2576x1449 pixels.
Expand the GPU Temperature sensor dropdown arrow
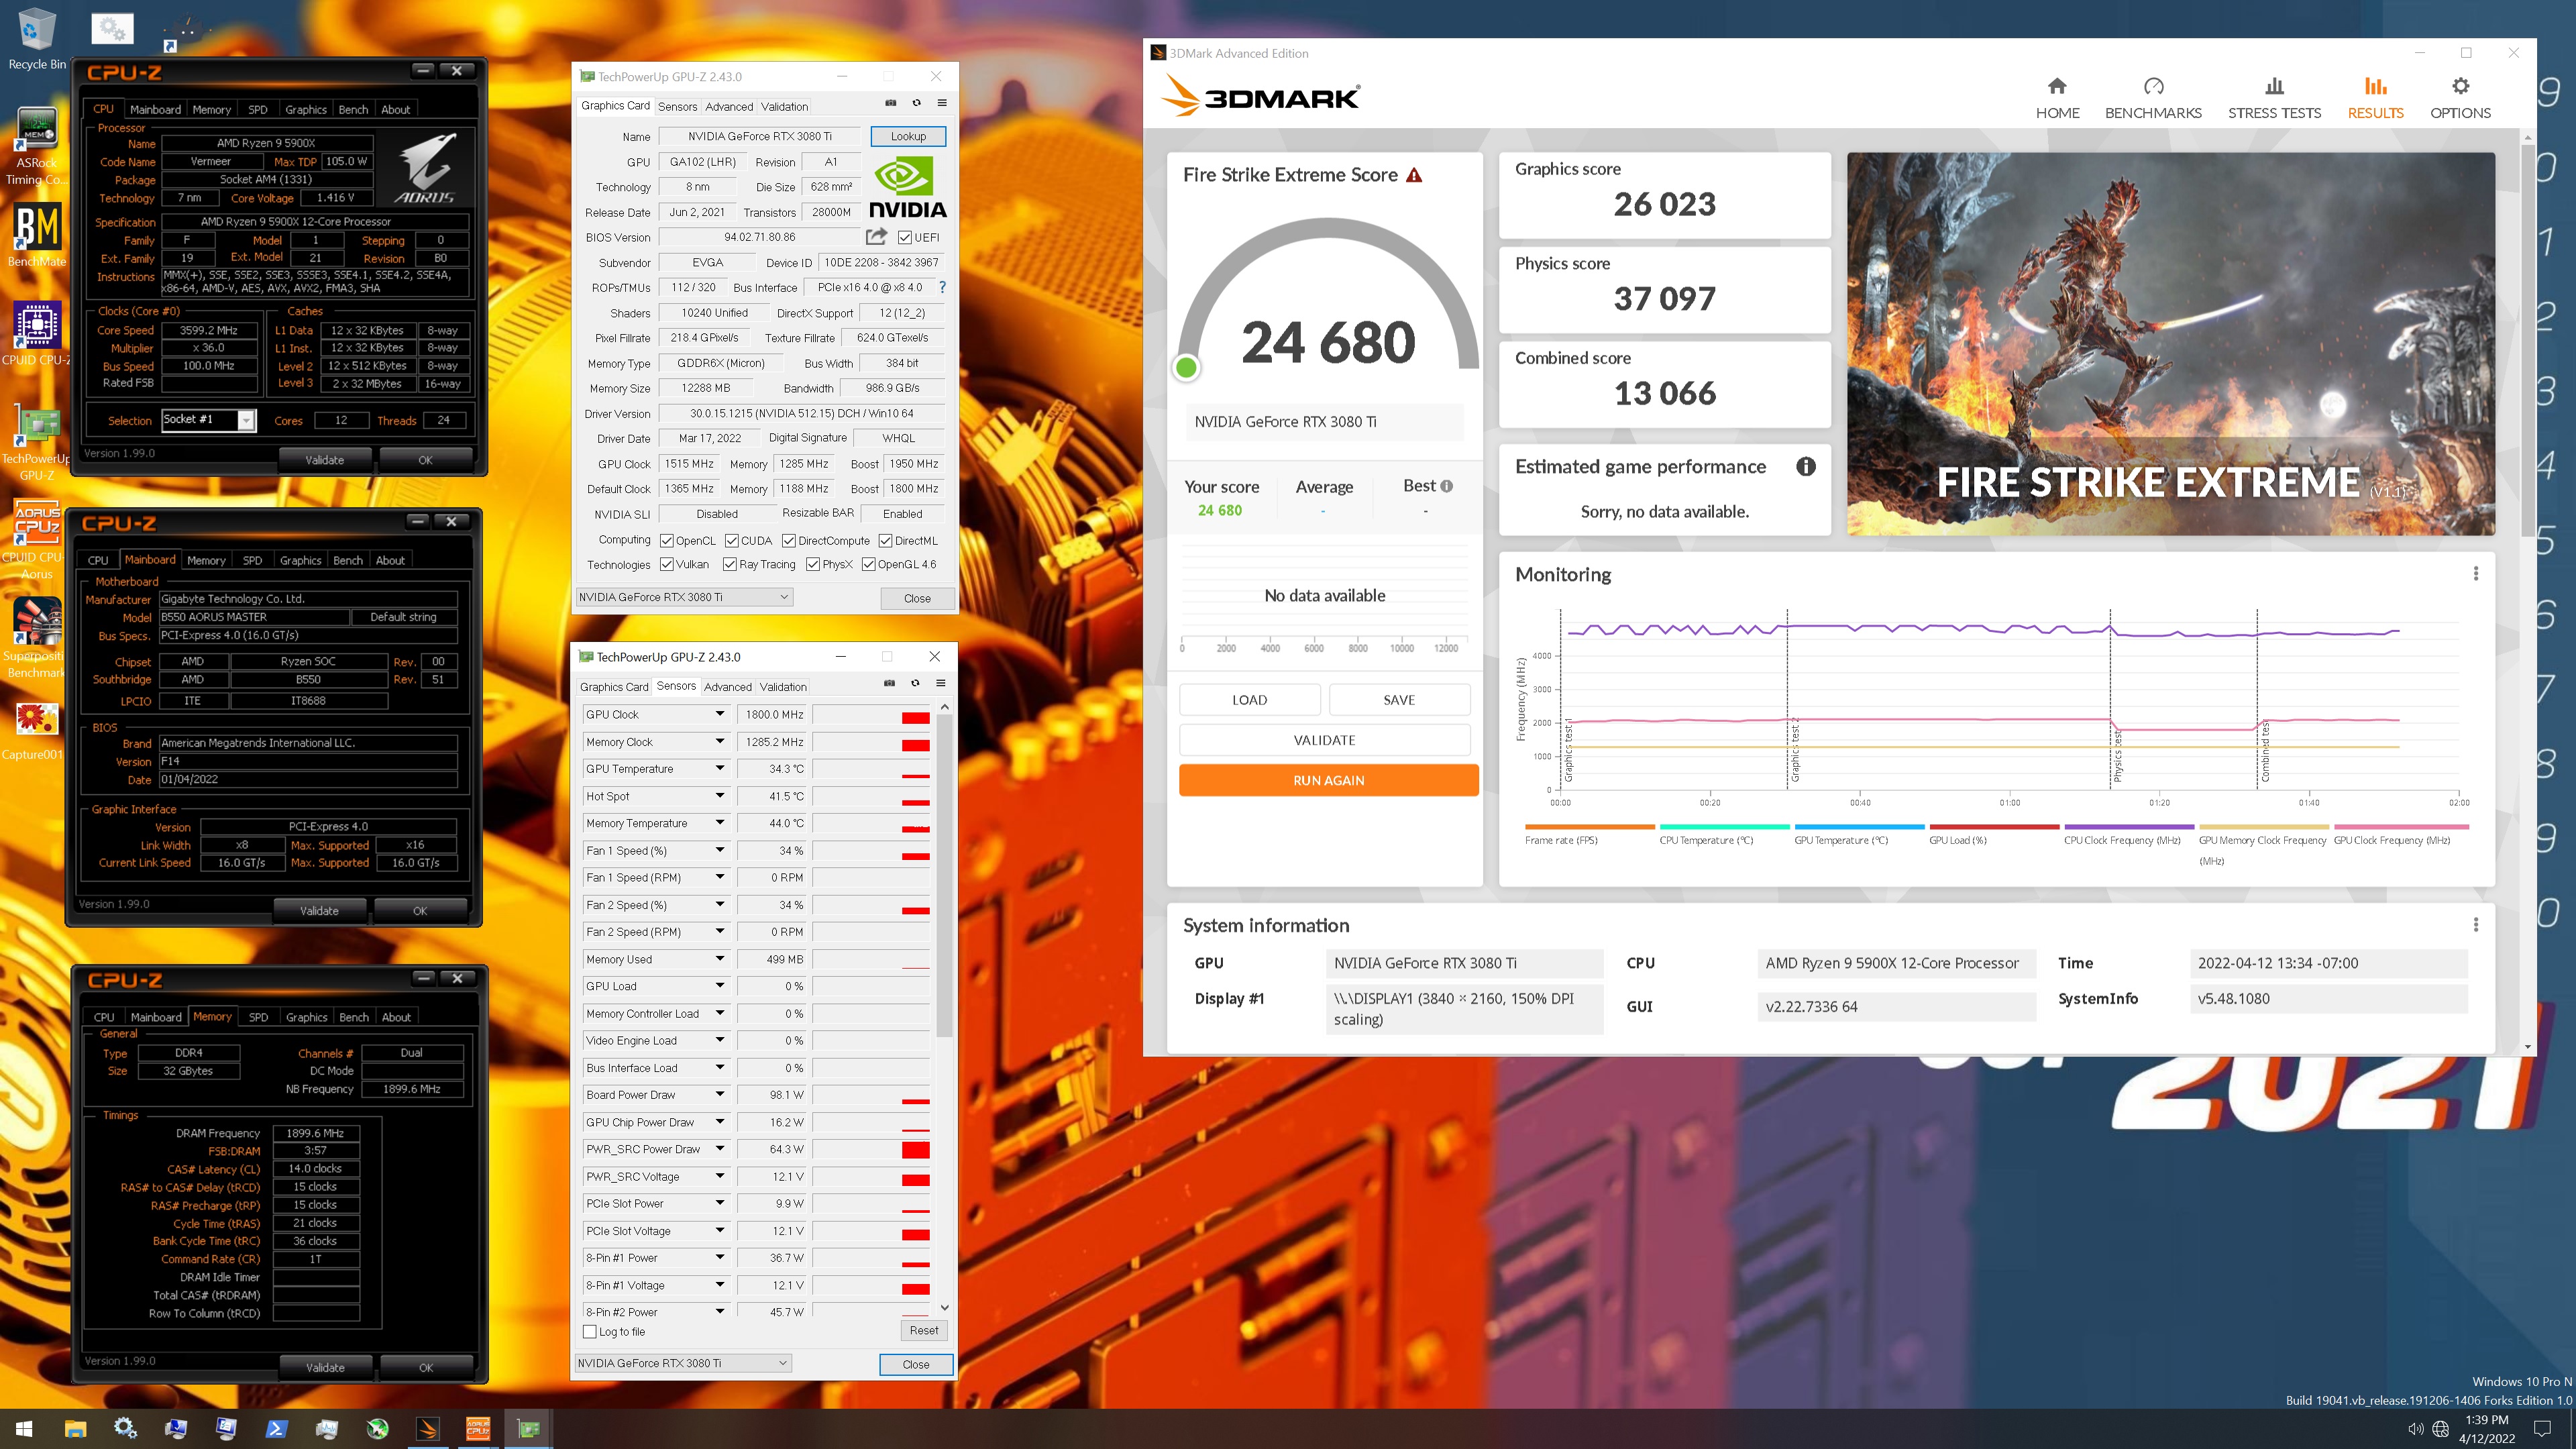719,769
